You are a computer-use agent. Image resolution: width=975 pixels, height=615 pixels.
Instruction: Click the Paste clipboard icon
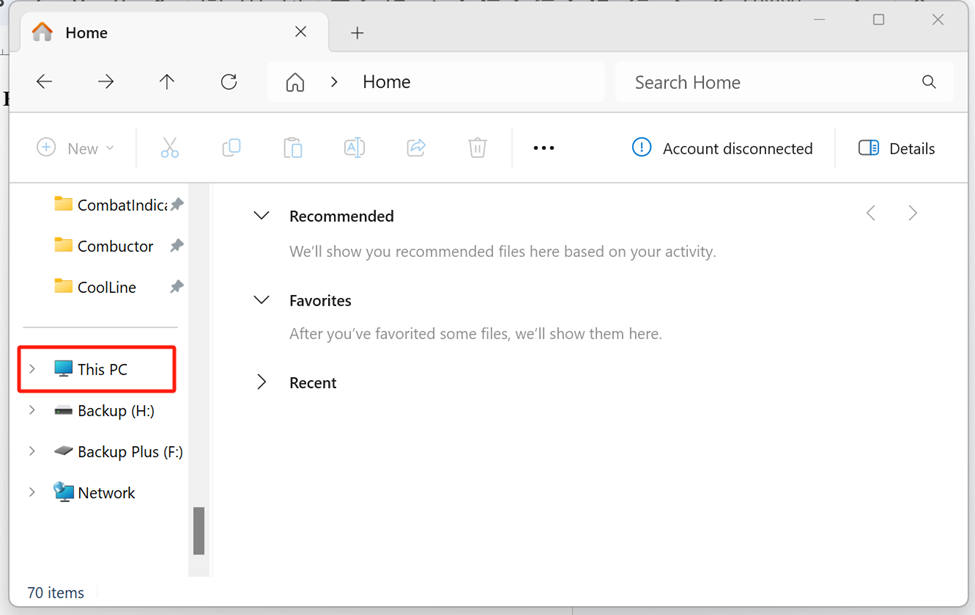293,148
